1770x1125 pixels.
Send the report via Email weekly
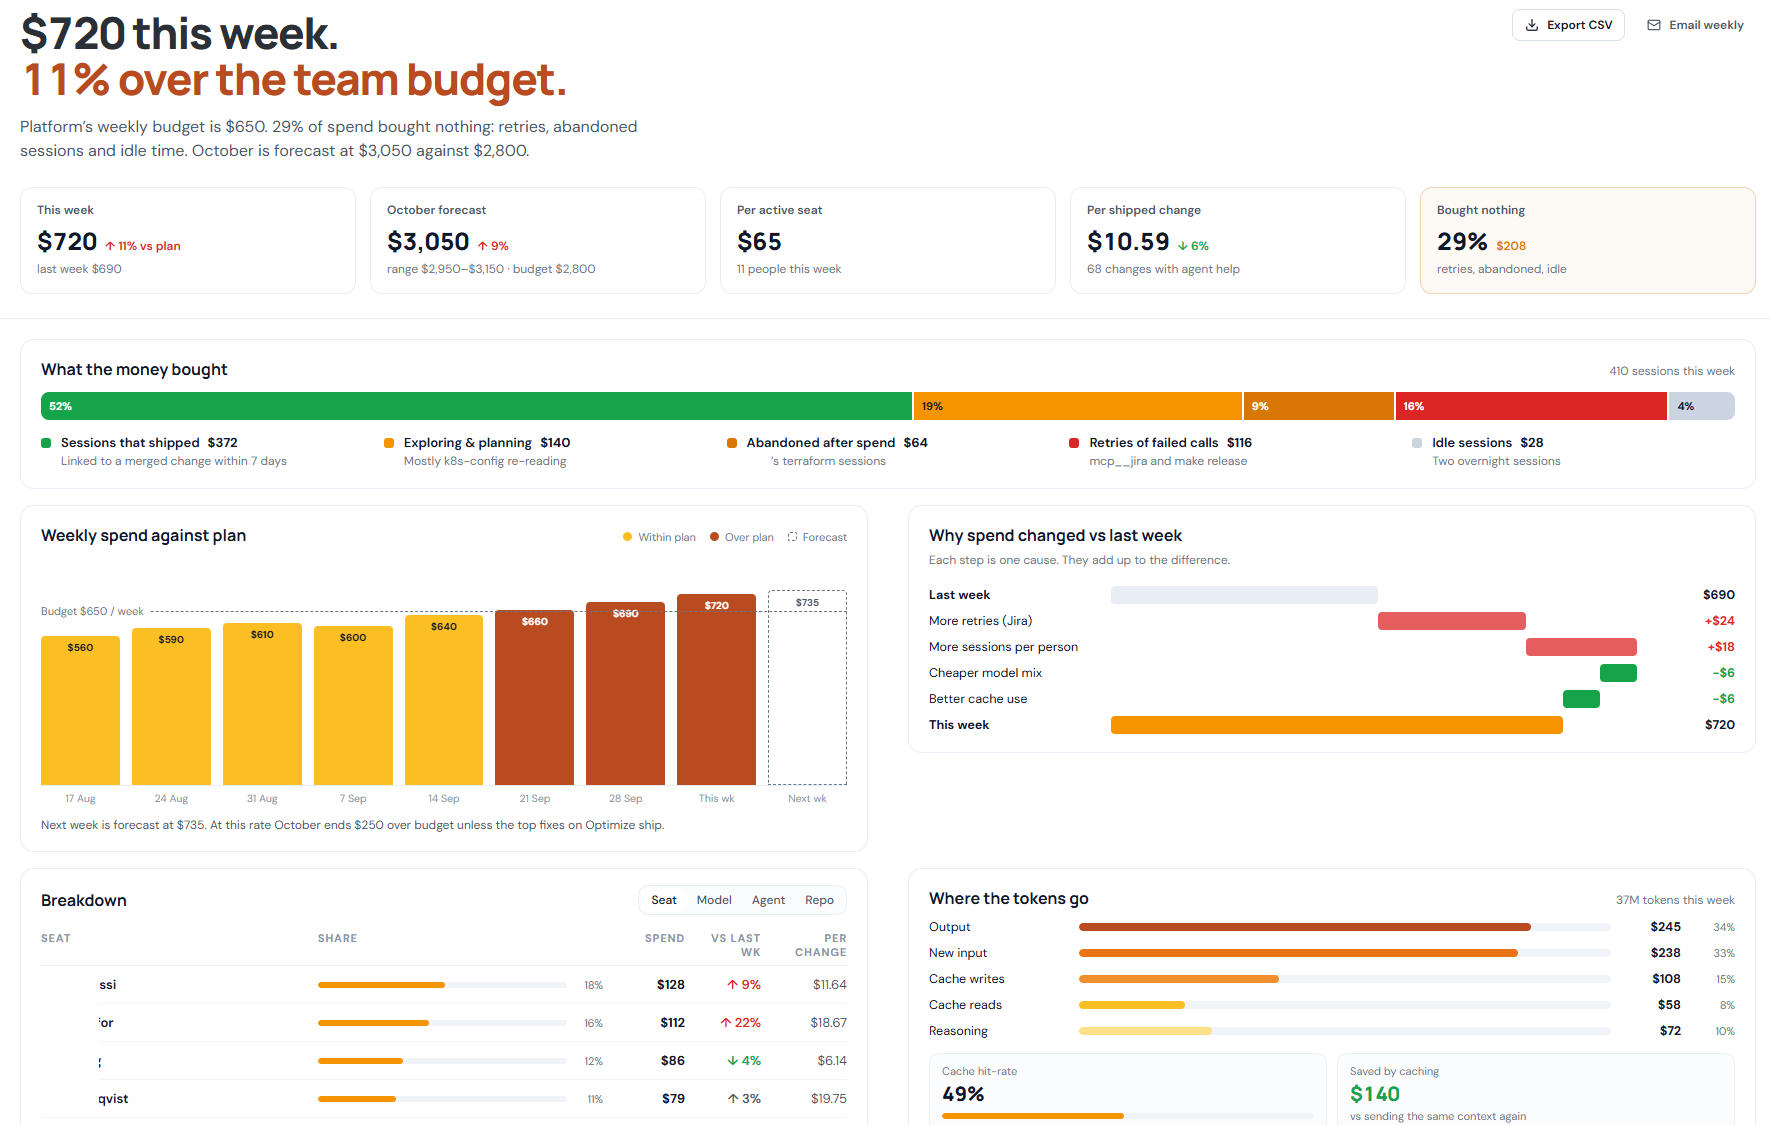coord(1695,25)
